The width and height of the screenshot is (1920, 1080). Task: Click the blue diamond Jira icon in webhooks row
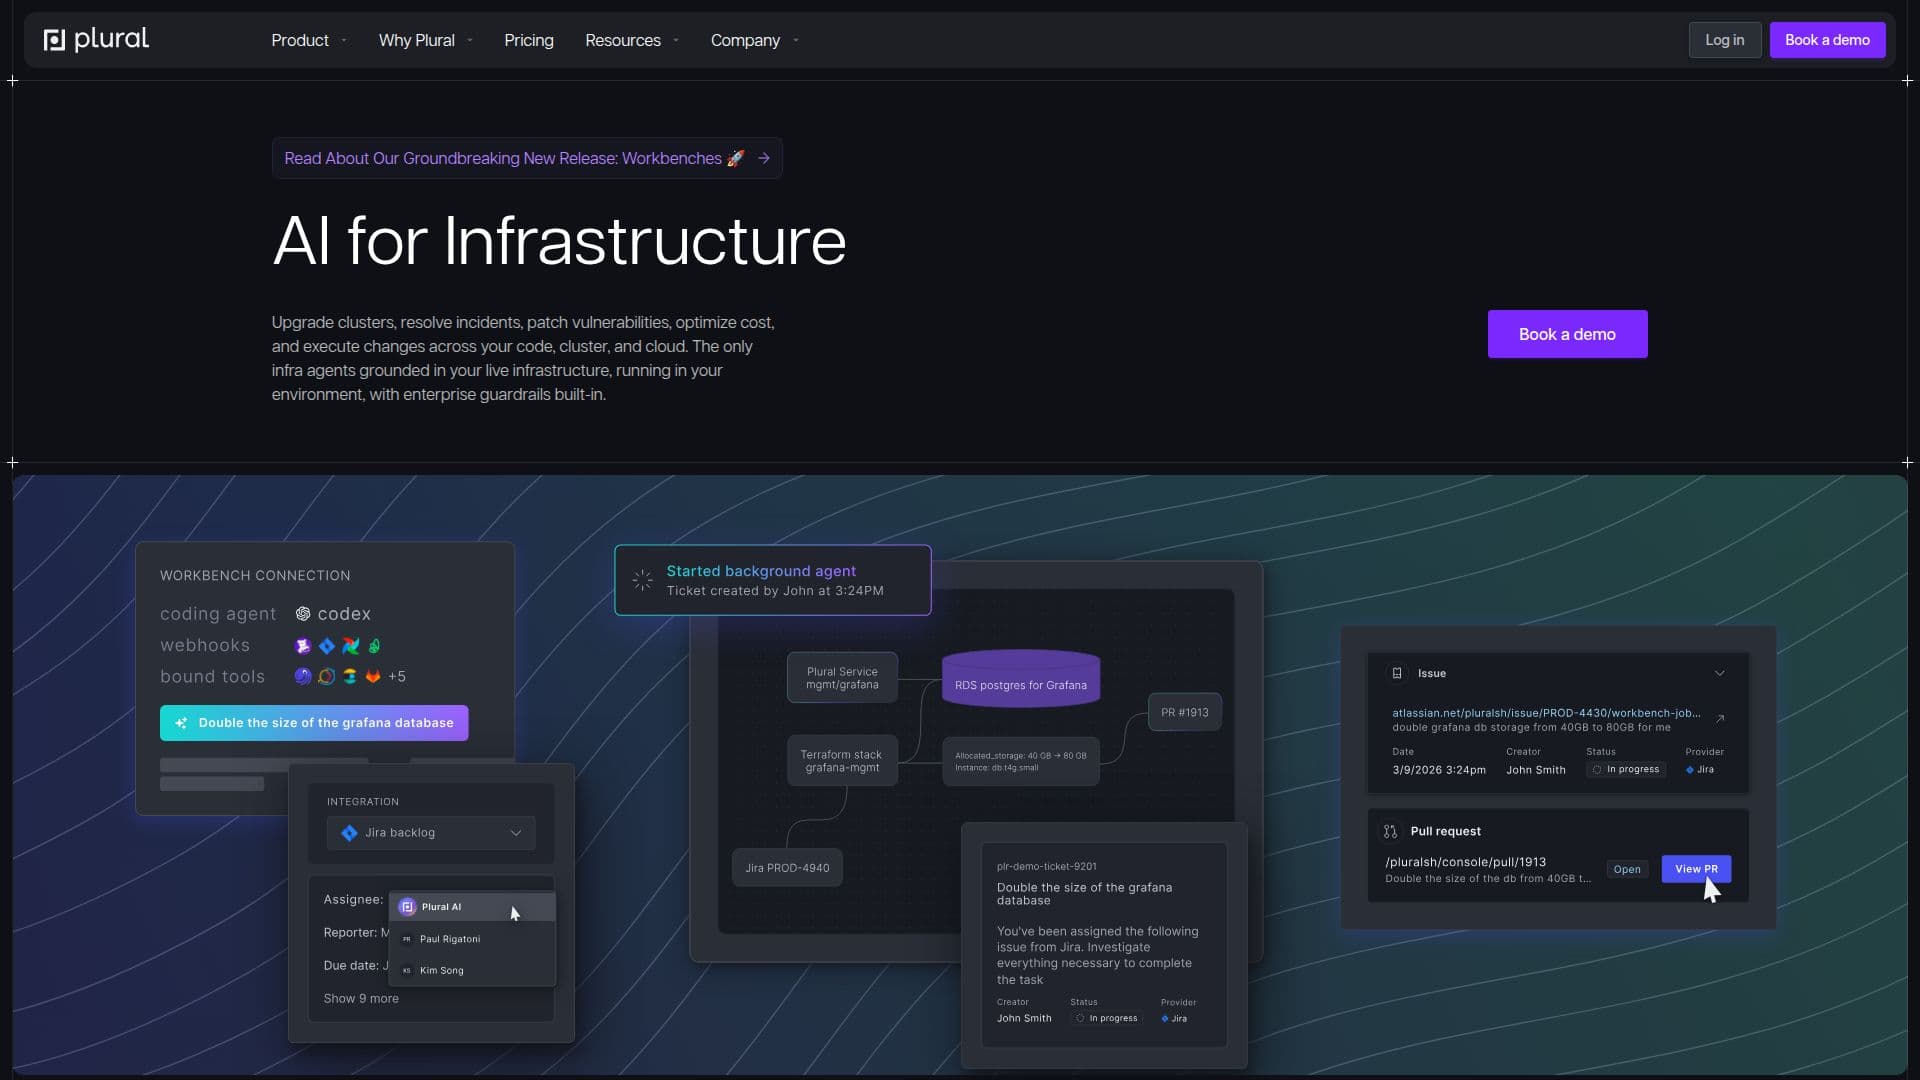pos(327,646)
